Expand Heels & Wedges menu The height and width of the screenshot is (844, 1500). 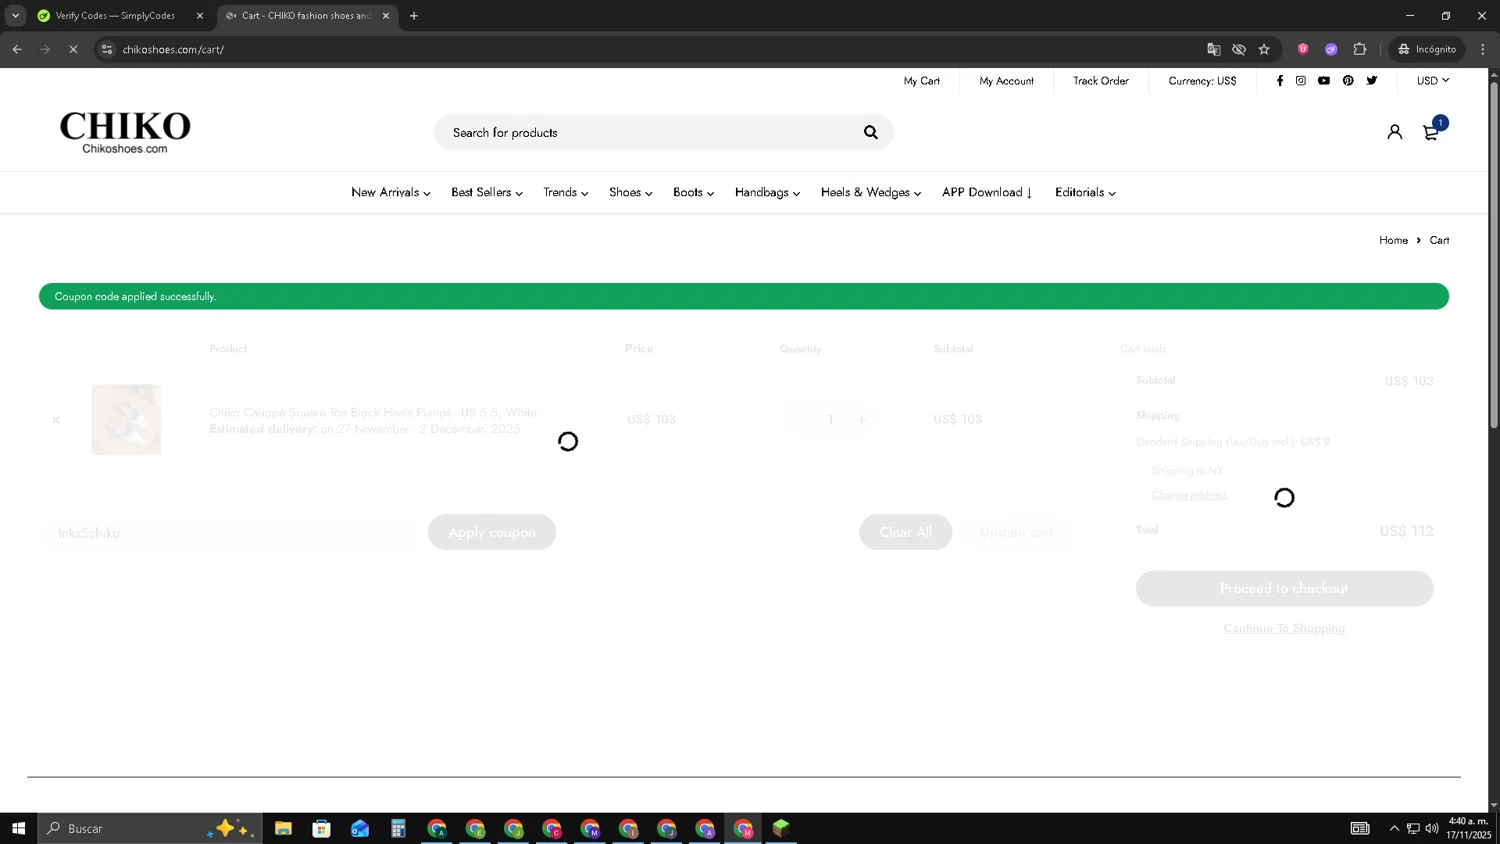871,192
